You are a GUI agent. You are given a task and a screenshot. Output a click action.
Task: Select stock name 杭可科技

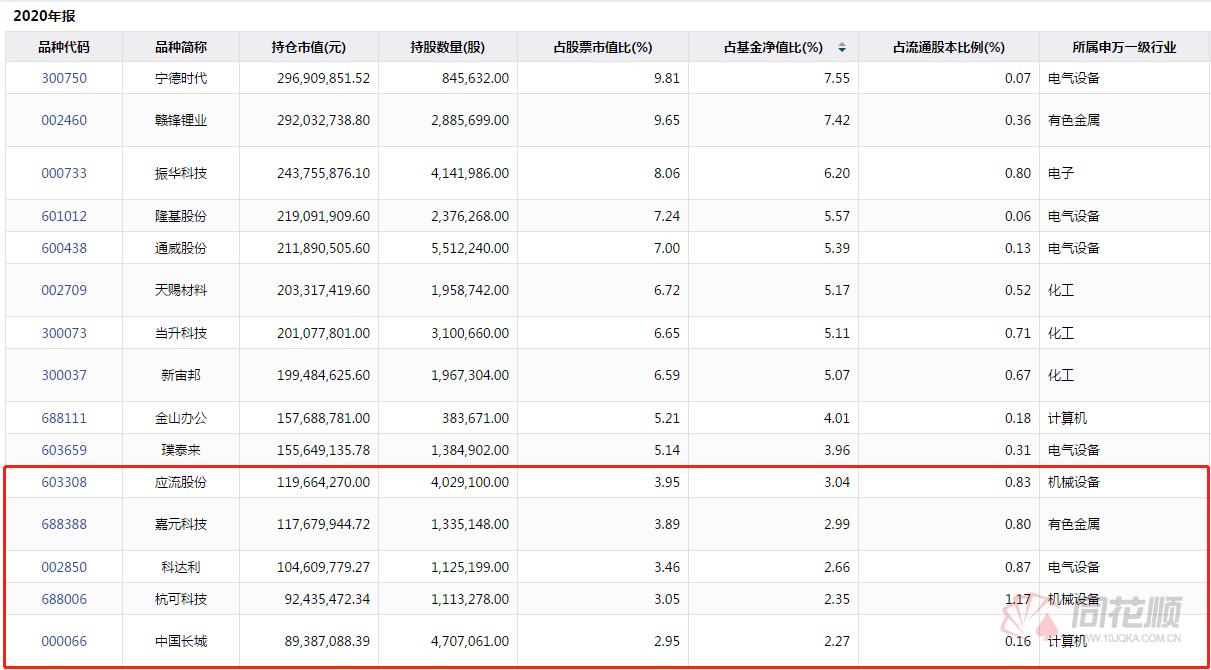click(x=181, y=599)
